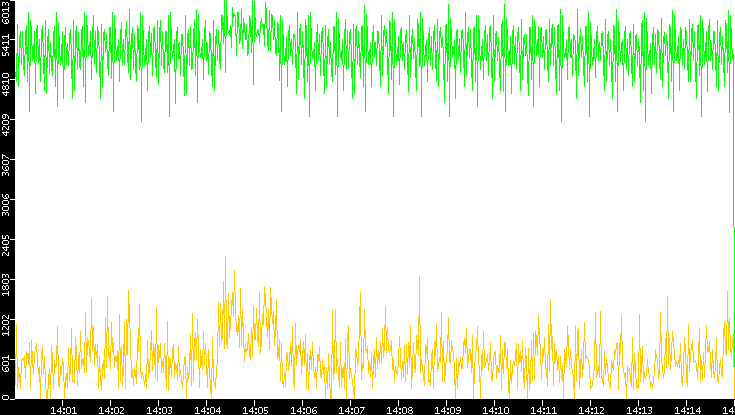Click the 14:09 time axis label
This screenshot has width=735, height=415.
click(448, 410)
